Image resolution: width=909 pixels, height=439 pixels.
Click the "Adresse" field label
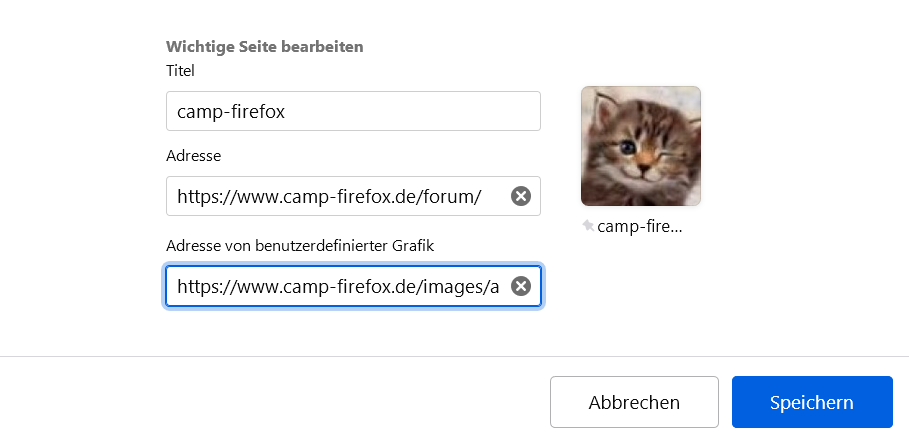pos(193,156)
